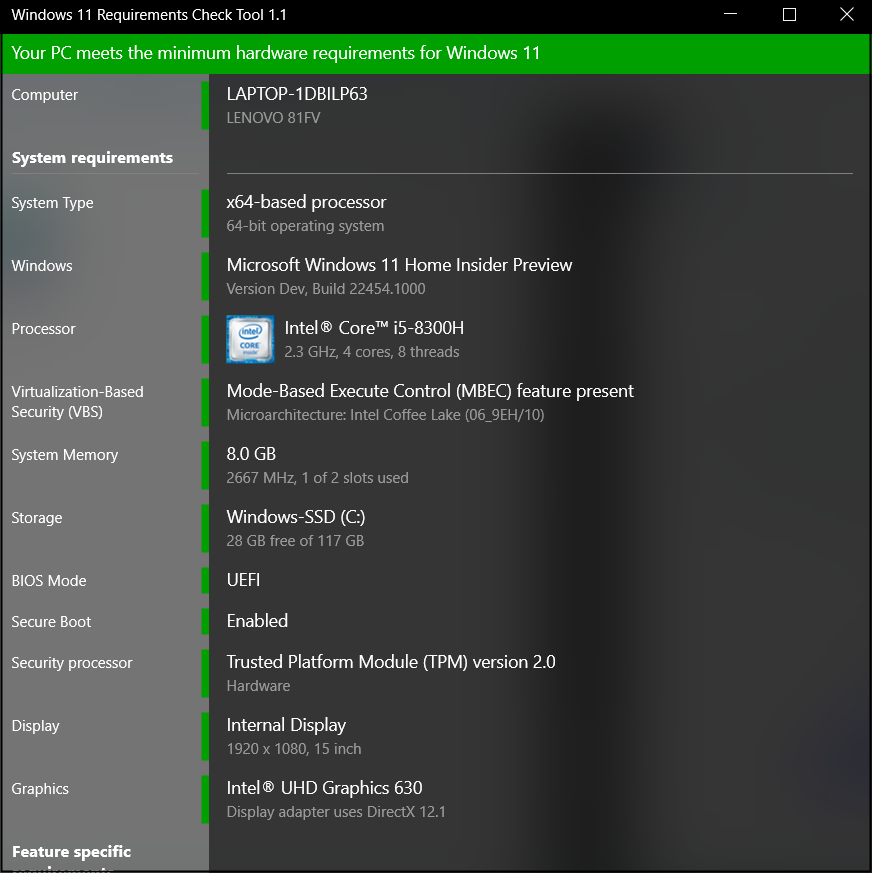The image size is (872, 873).
Task: Click '2667 MHz, 1 of 2 slots used'
Action: 317,478
